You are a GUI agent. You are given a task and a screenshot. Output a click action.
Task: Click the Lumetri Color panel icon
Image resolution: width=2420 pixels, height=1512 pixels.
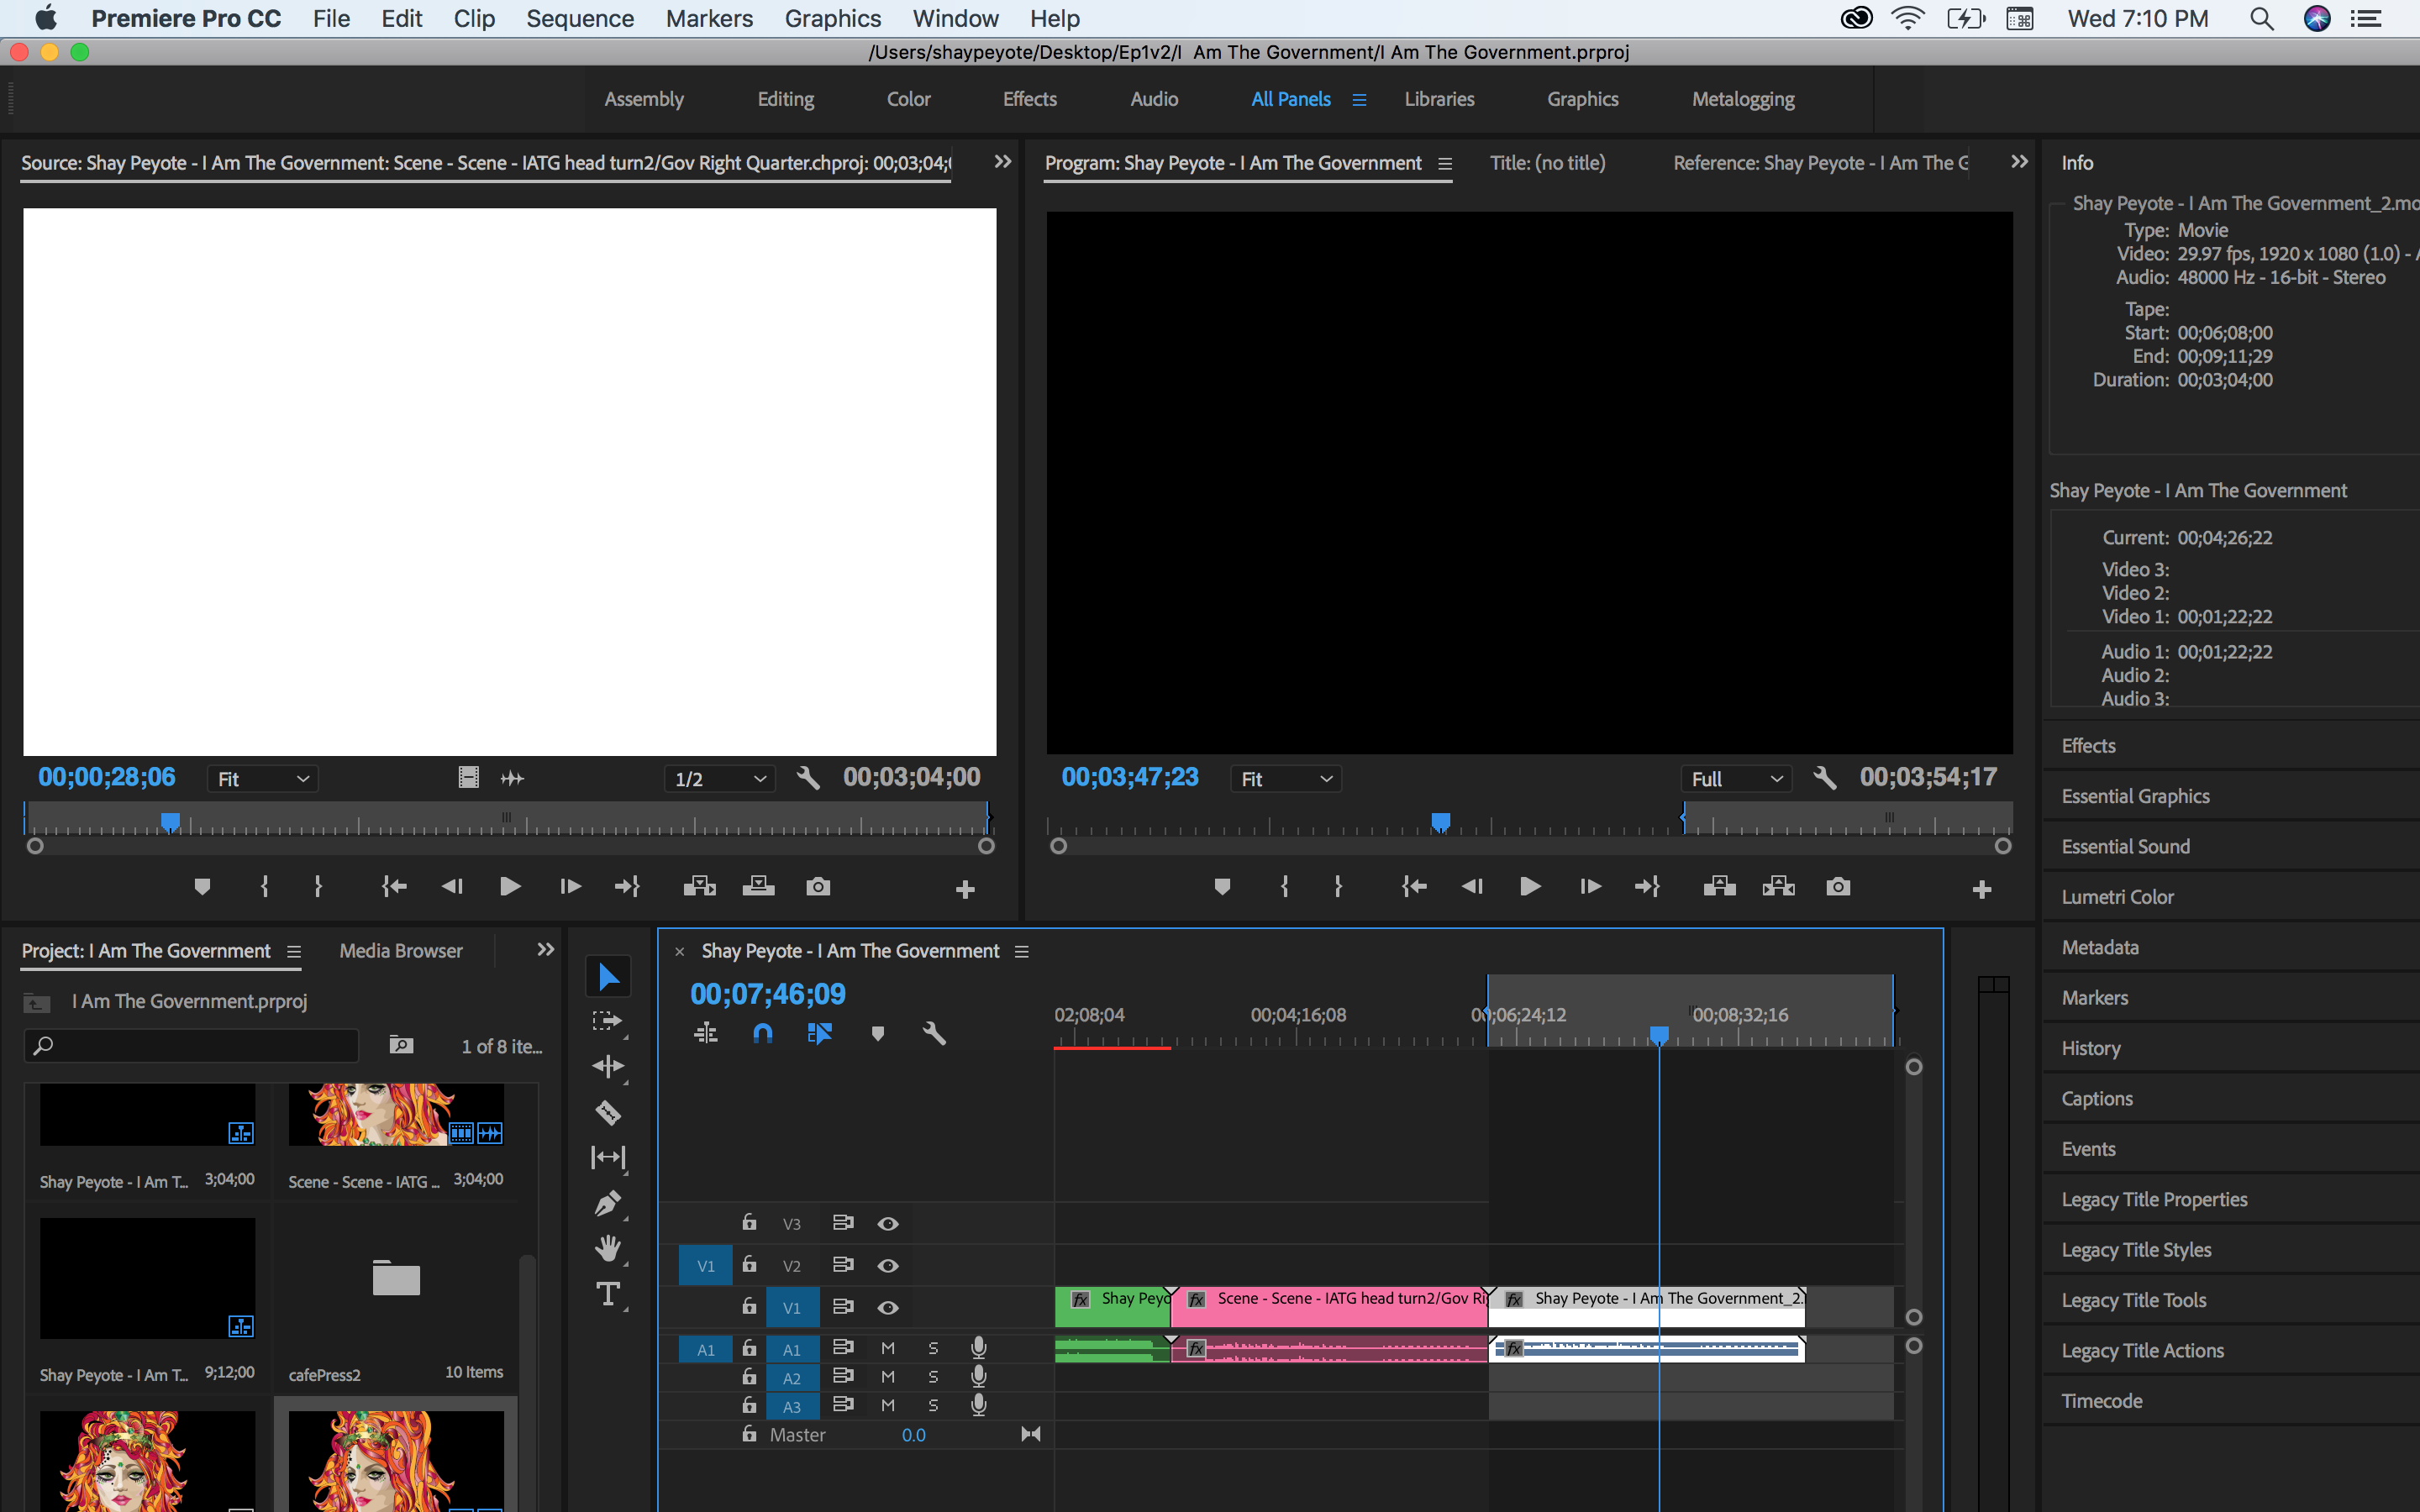tap(2120, 897)
